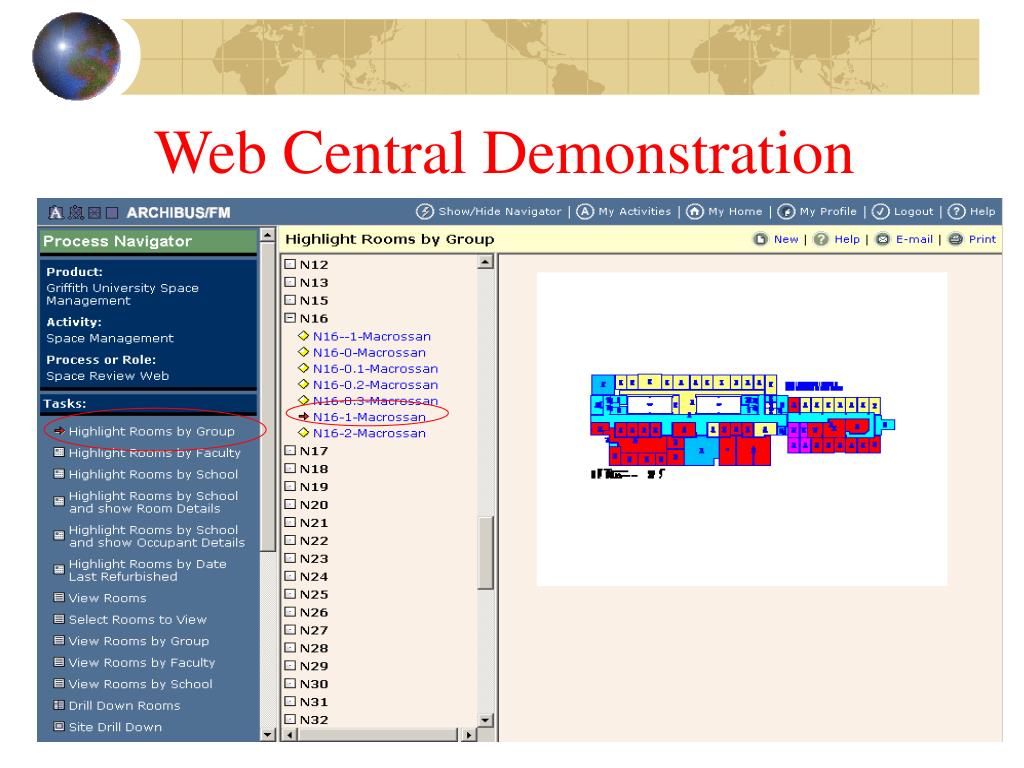Click the N32 building label
This screenshot has height=768, width=1024.
314,720
